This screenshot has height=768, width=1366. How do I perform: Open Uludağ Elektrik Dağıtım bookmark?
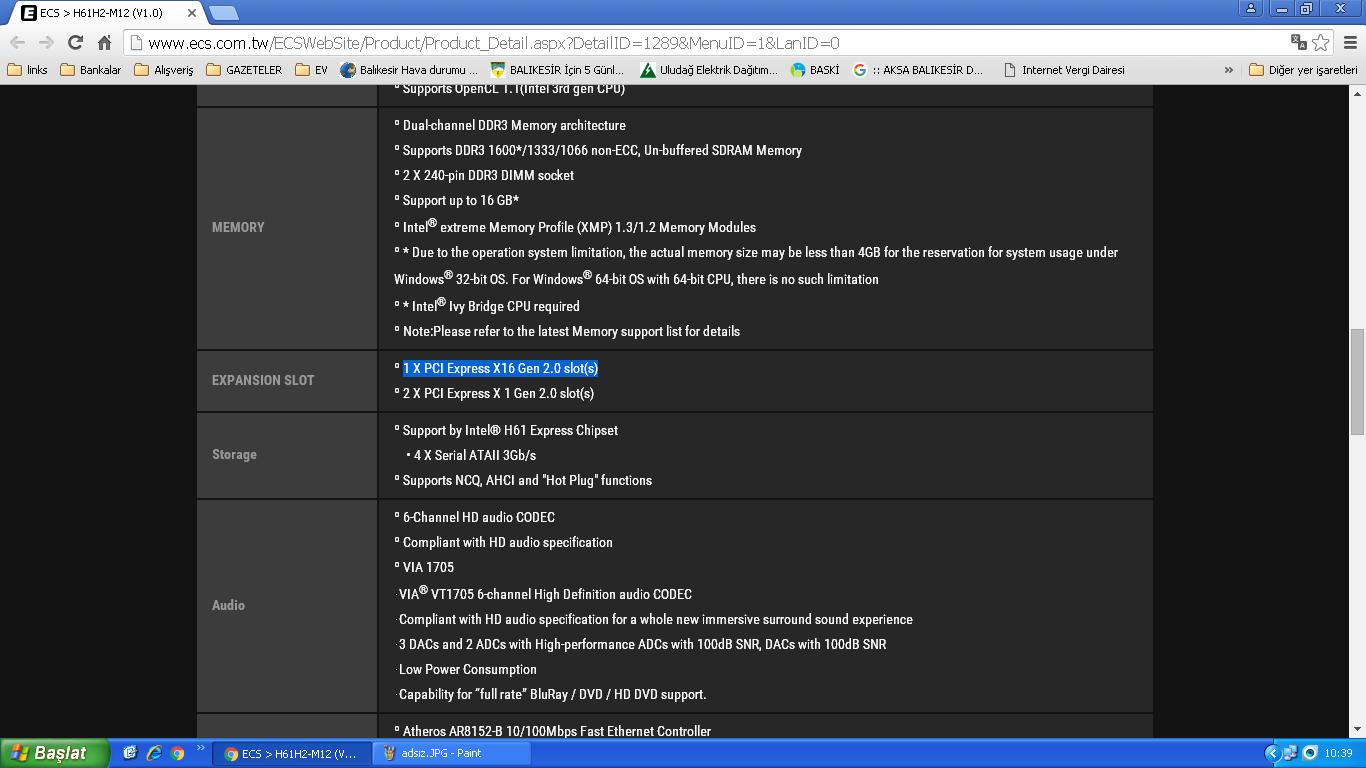(x=708, y=70)
